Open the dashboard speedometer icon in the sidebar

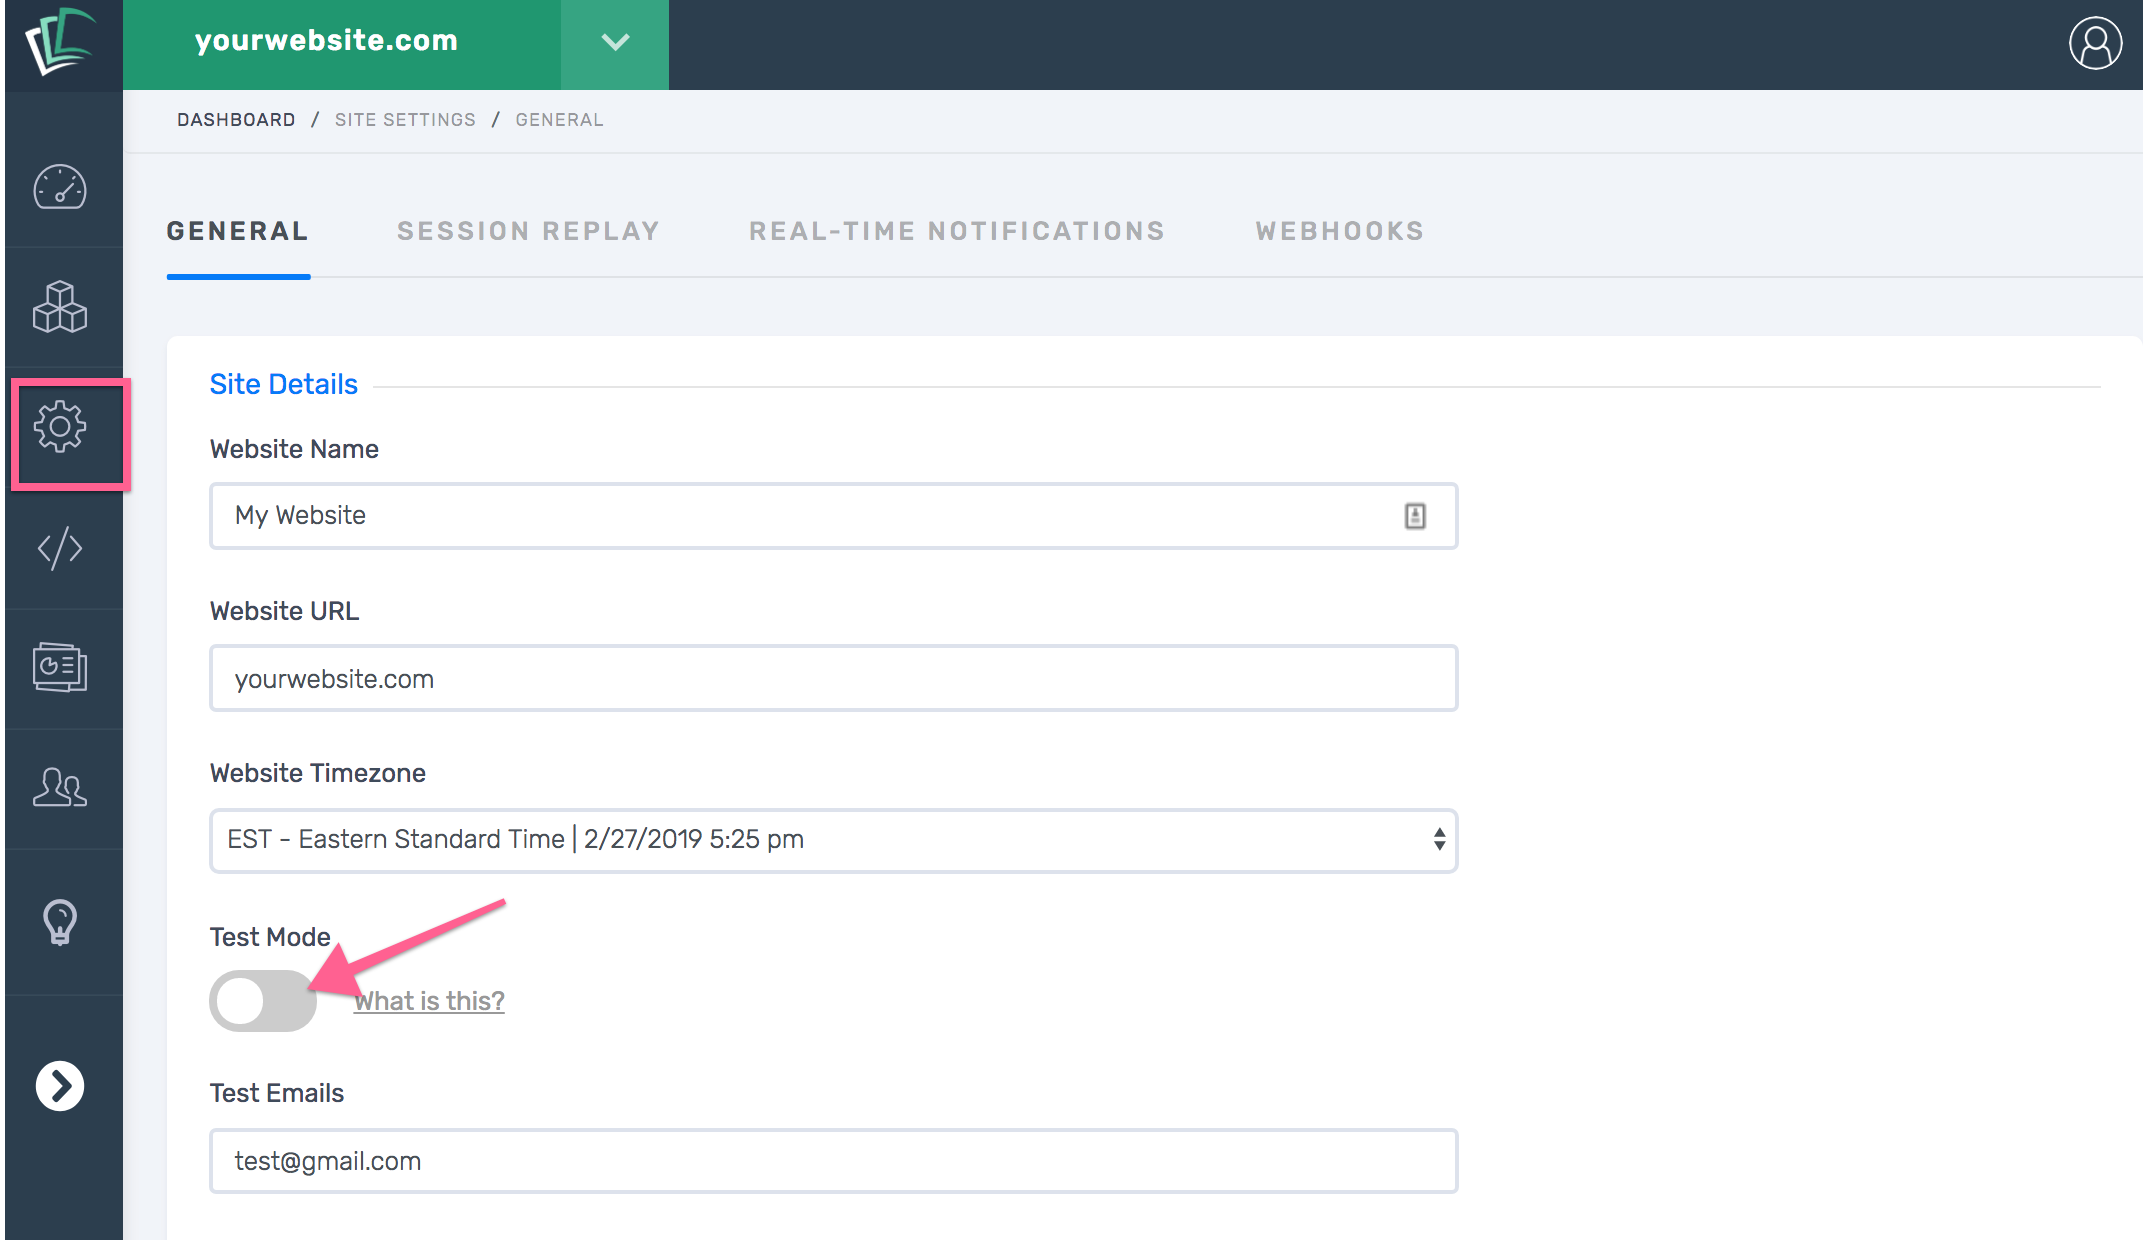[60, 187]
